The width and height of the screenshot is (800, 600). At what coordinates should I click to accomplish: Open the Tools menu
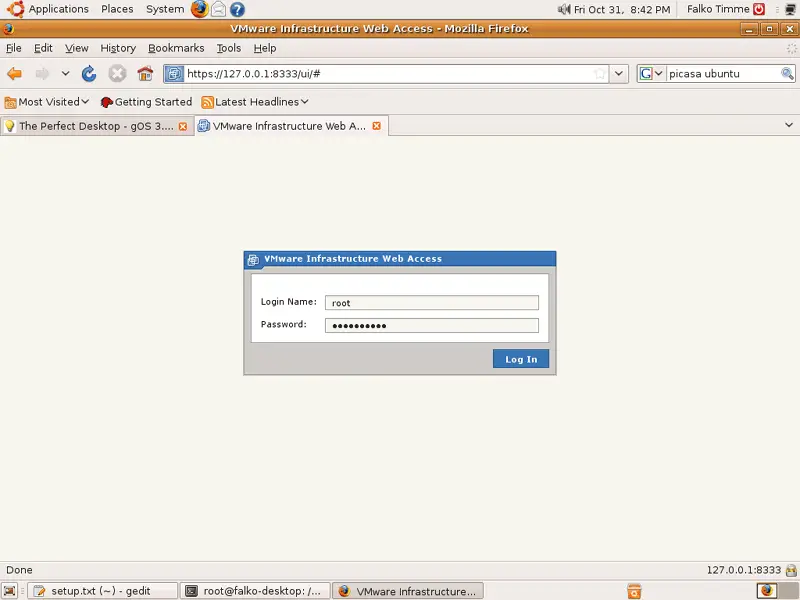point(229,48)
